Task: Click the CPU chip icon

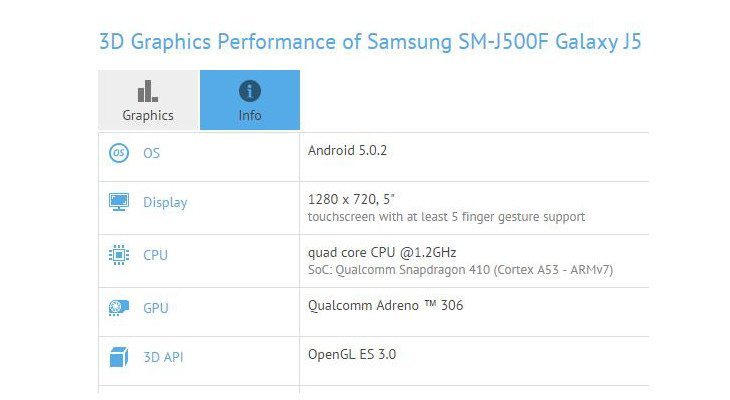Action: [x=119, y=255]
